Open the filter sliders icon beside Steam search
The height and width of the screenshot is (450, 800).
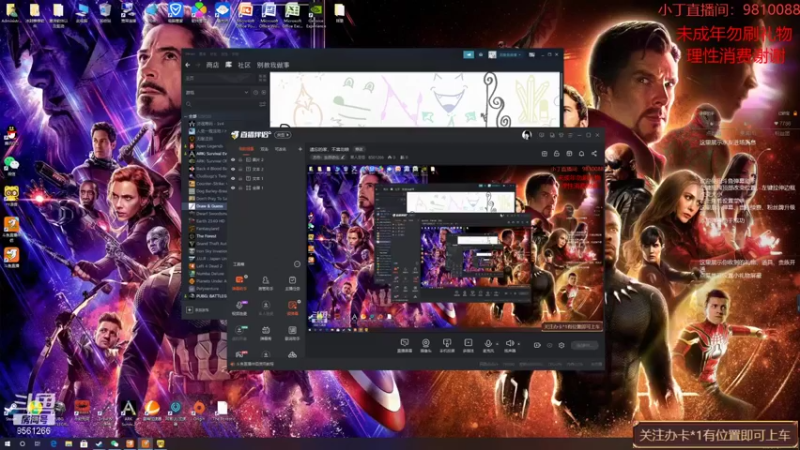click(262, 104)
